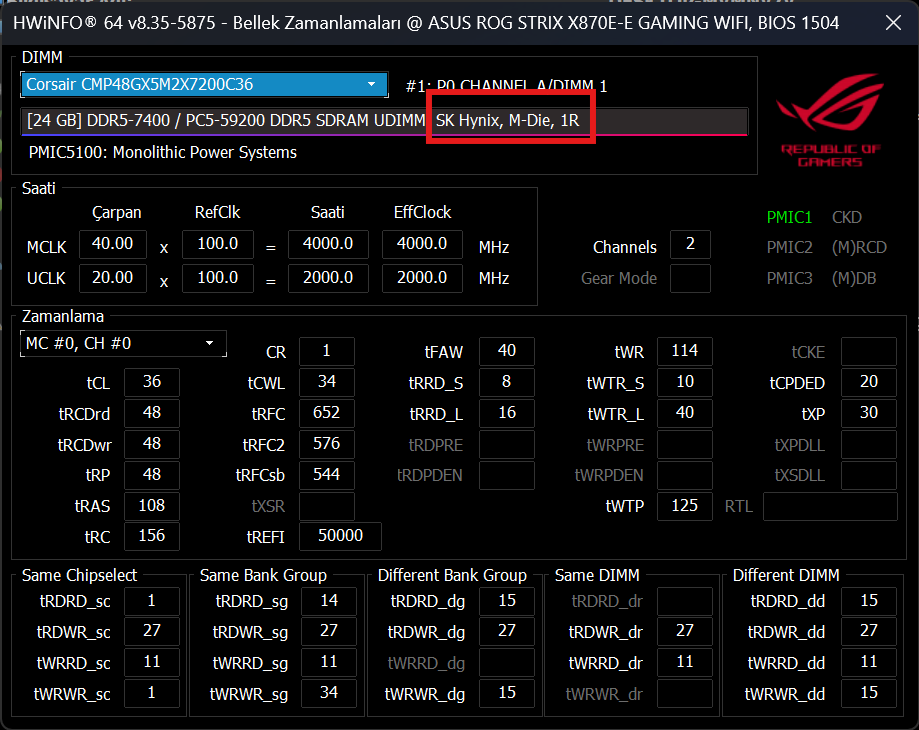Click the tWRRD_sc value 11

pyautogui.click(x=152, y=663)
